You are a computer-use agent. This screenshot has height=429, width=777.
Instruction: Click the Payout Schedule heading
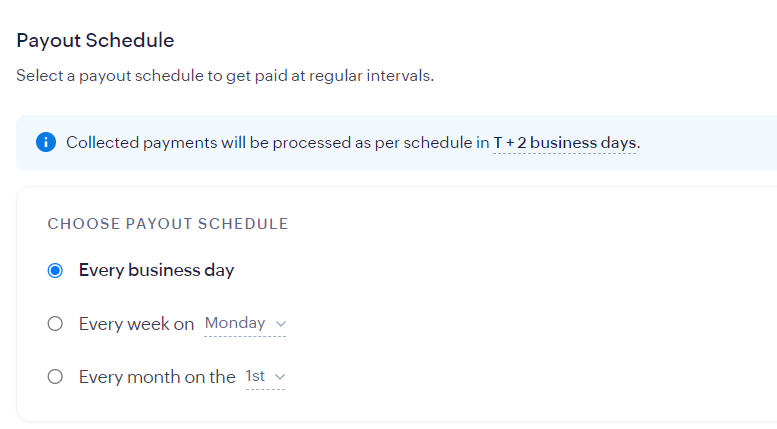95,41
